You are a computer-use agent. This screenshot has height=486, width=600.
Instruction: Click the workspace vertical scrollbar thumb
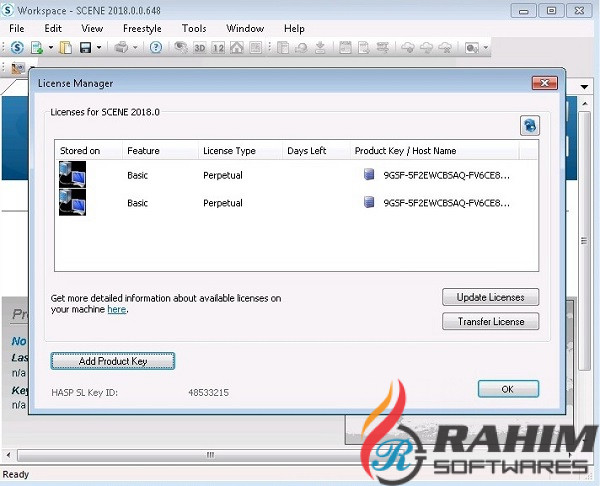click(x=584, y=241)
